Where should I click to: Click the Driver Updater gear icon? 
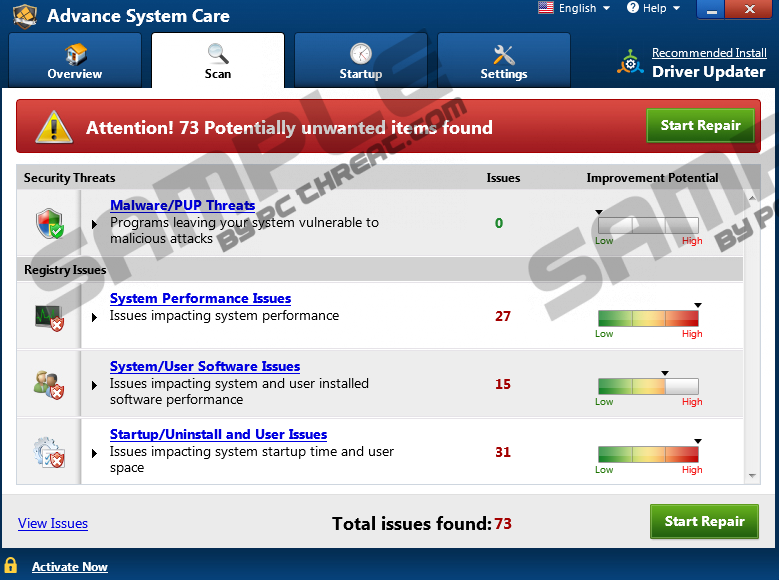click(630, 63)
